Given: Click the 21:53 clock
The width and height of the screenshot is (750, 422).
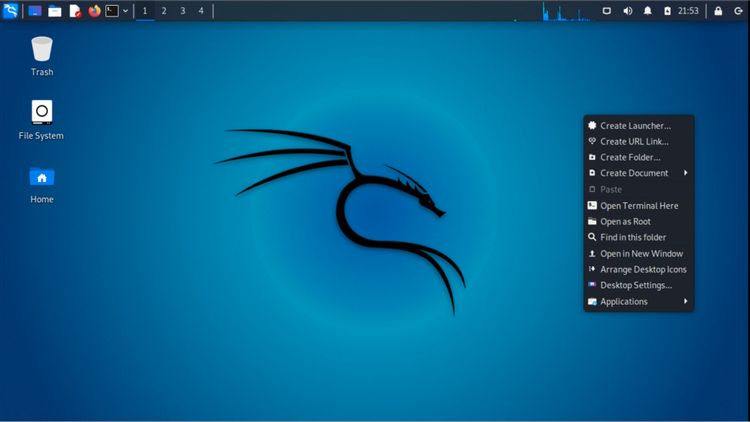Looking at the screenshot, I should [688, 11].
